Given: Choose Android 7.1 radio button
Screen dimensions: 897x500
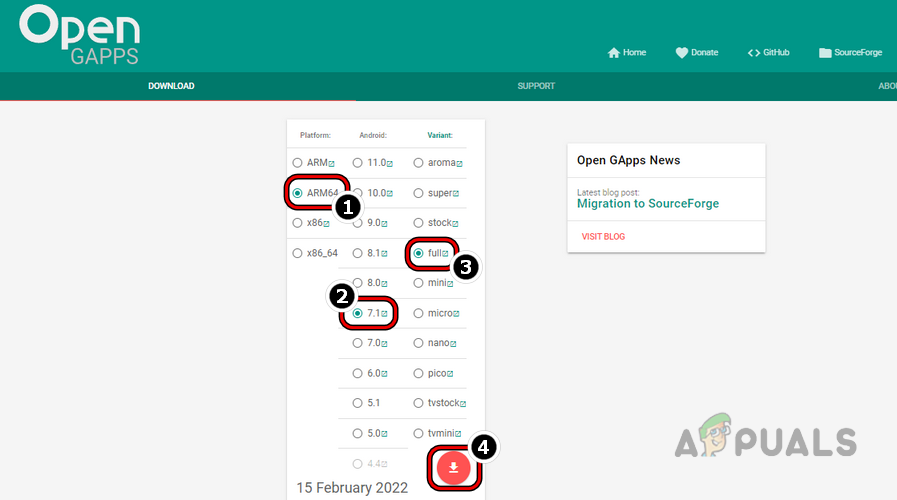Looking at the screenshot, I should point(358,314).
